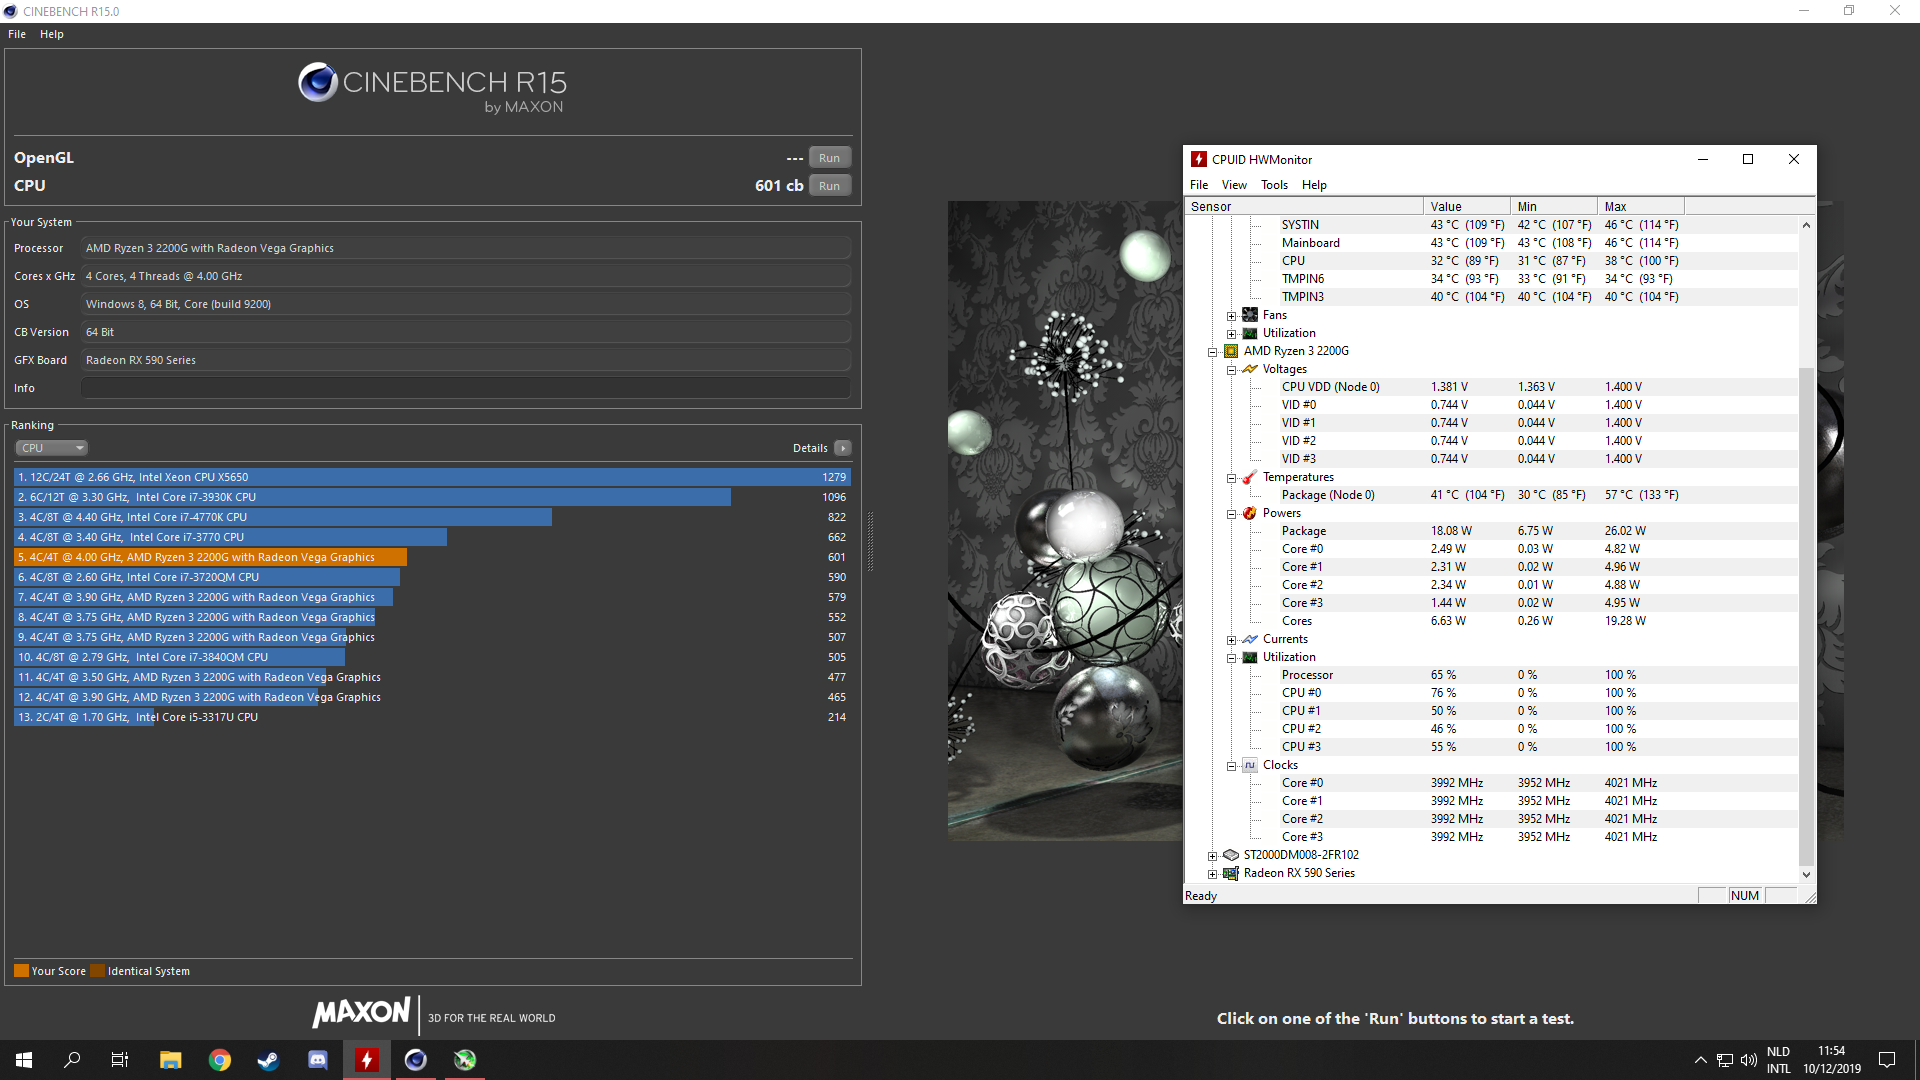Image resolution: width=1920 pixels, height=1080 pixels.
Task: Switch to HWMonitor via taskbar icon
Action: click(x=366, y=1060)
